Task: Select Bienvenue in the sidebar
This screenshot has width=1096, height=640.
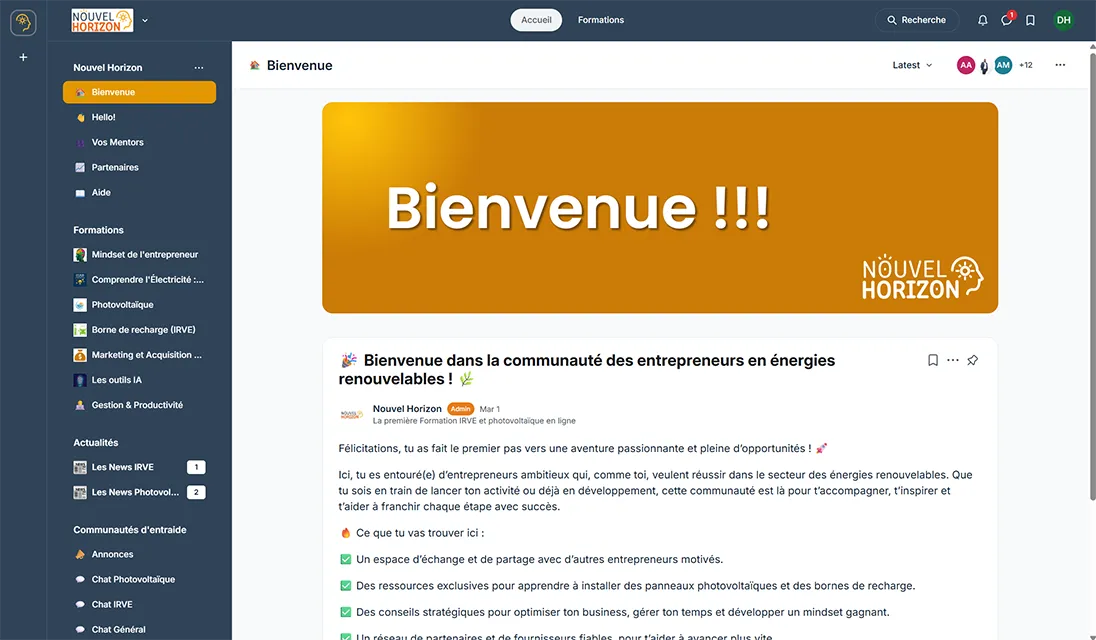Action: point(139,92)
